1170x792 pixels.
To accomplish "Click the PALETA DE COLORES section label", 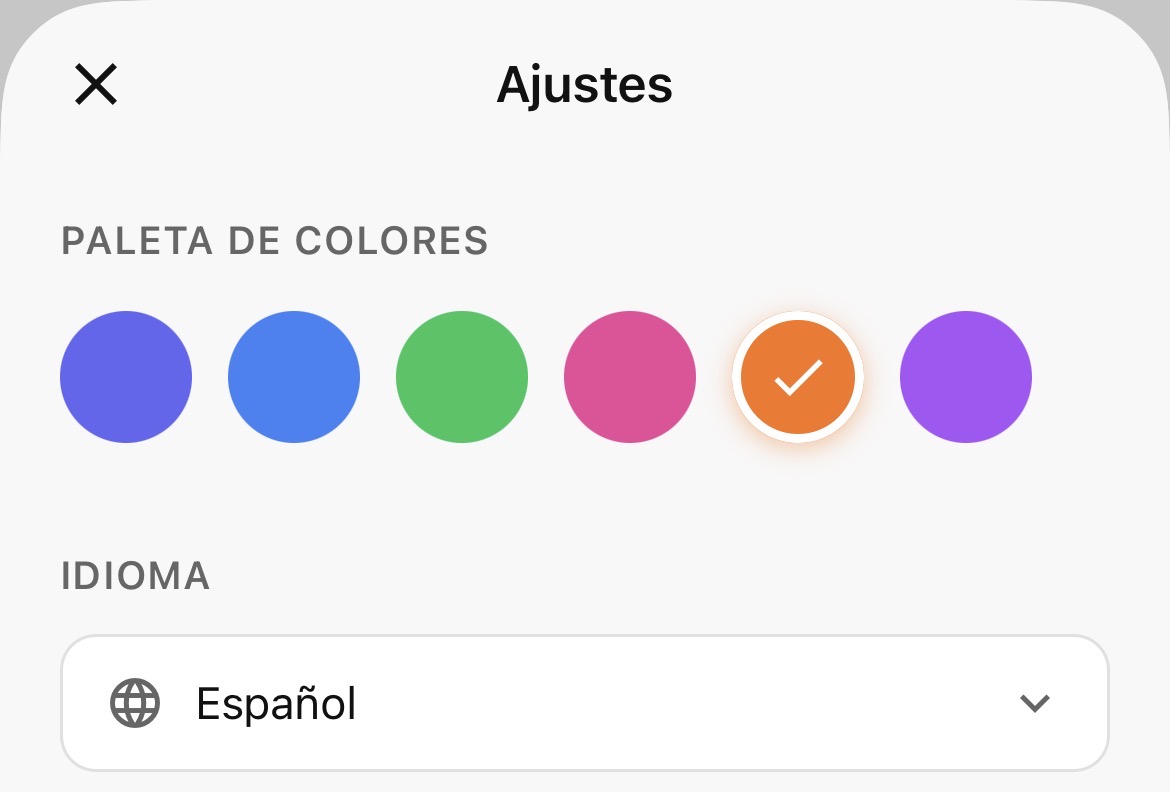I will pos(275,241).
